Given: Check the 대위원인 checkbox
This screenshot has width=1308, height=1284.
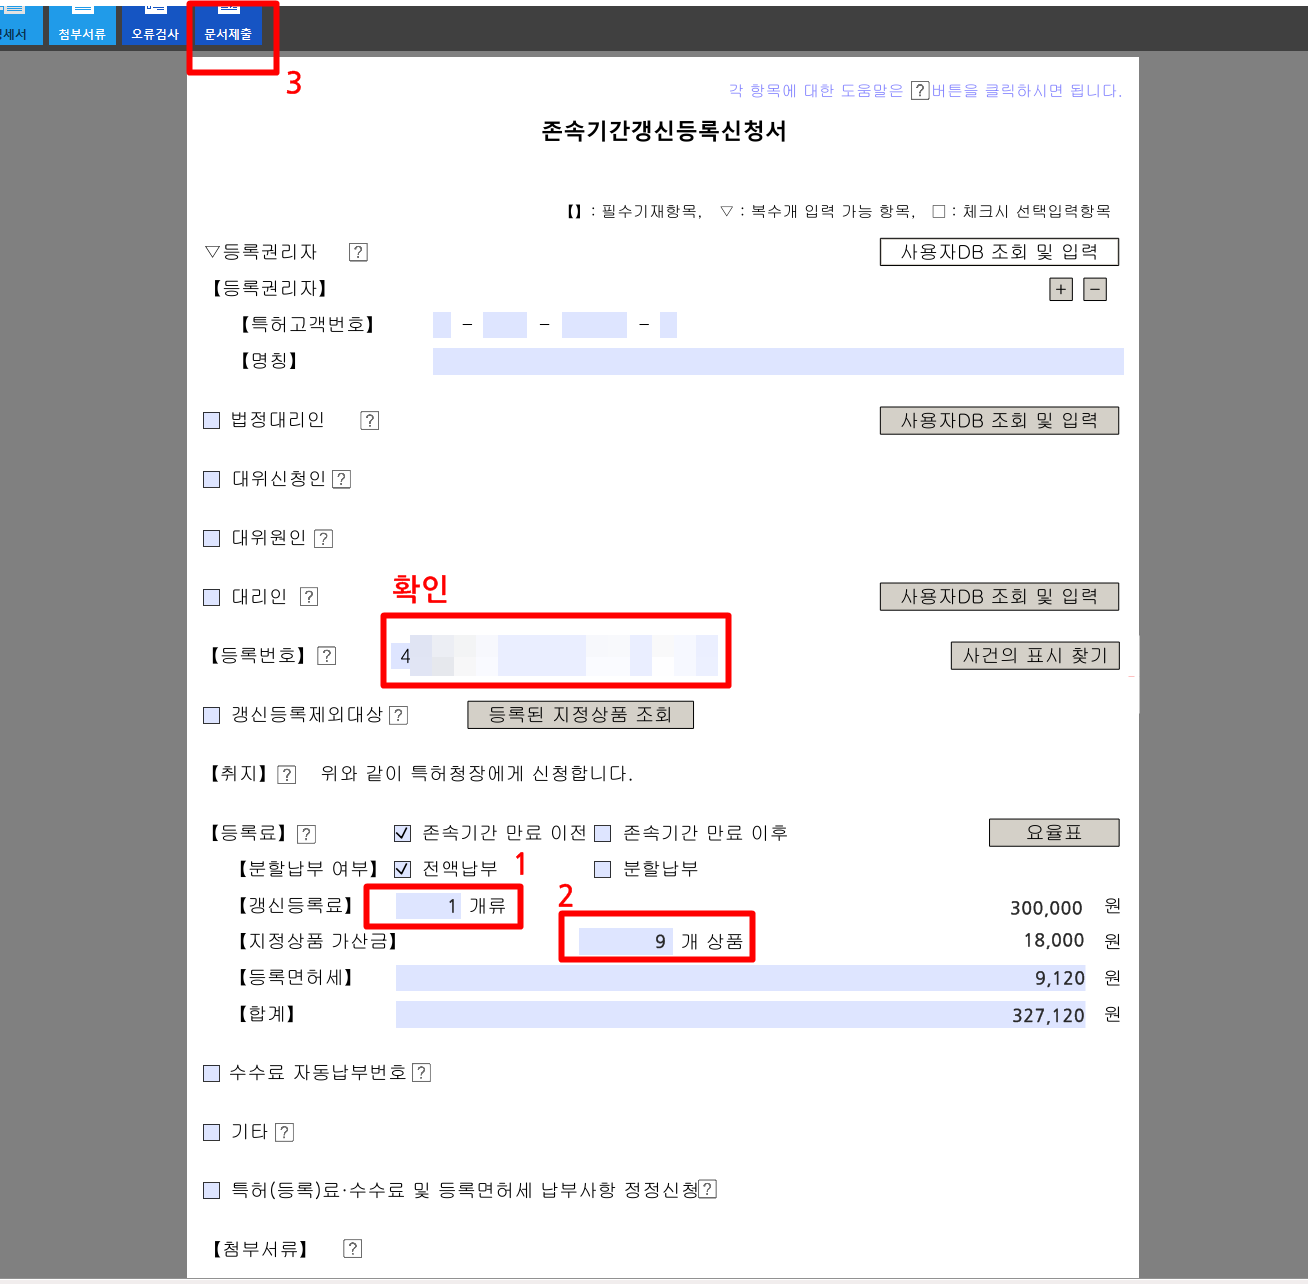Looking at the screenshot, I should tap(212, 539).
